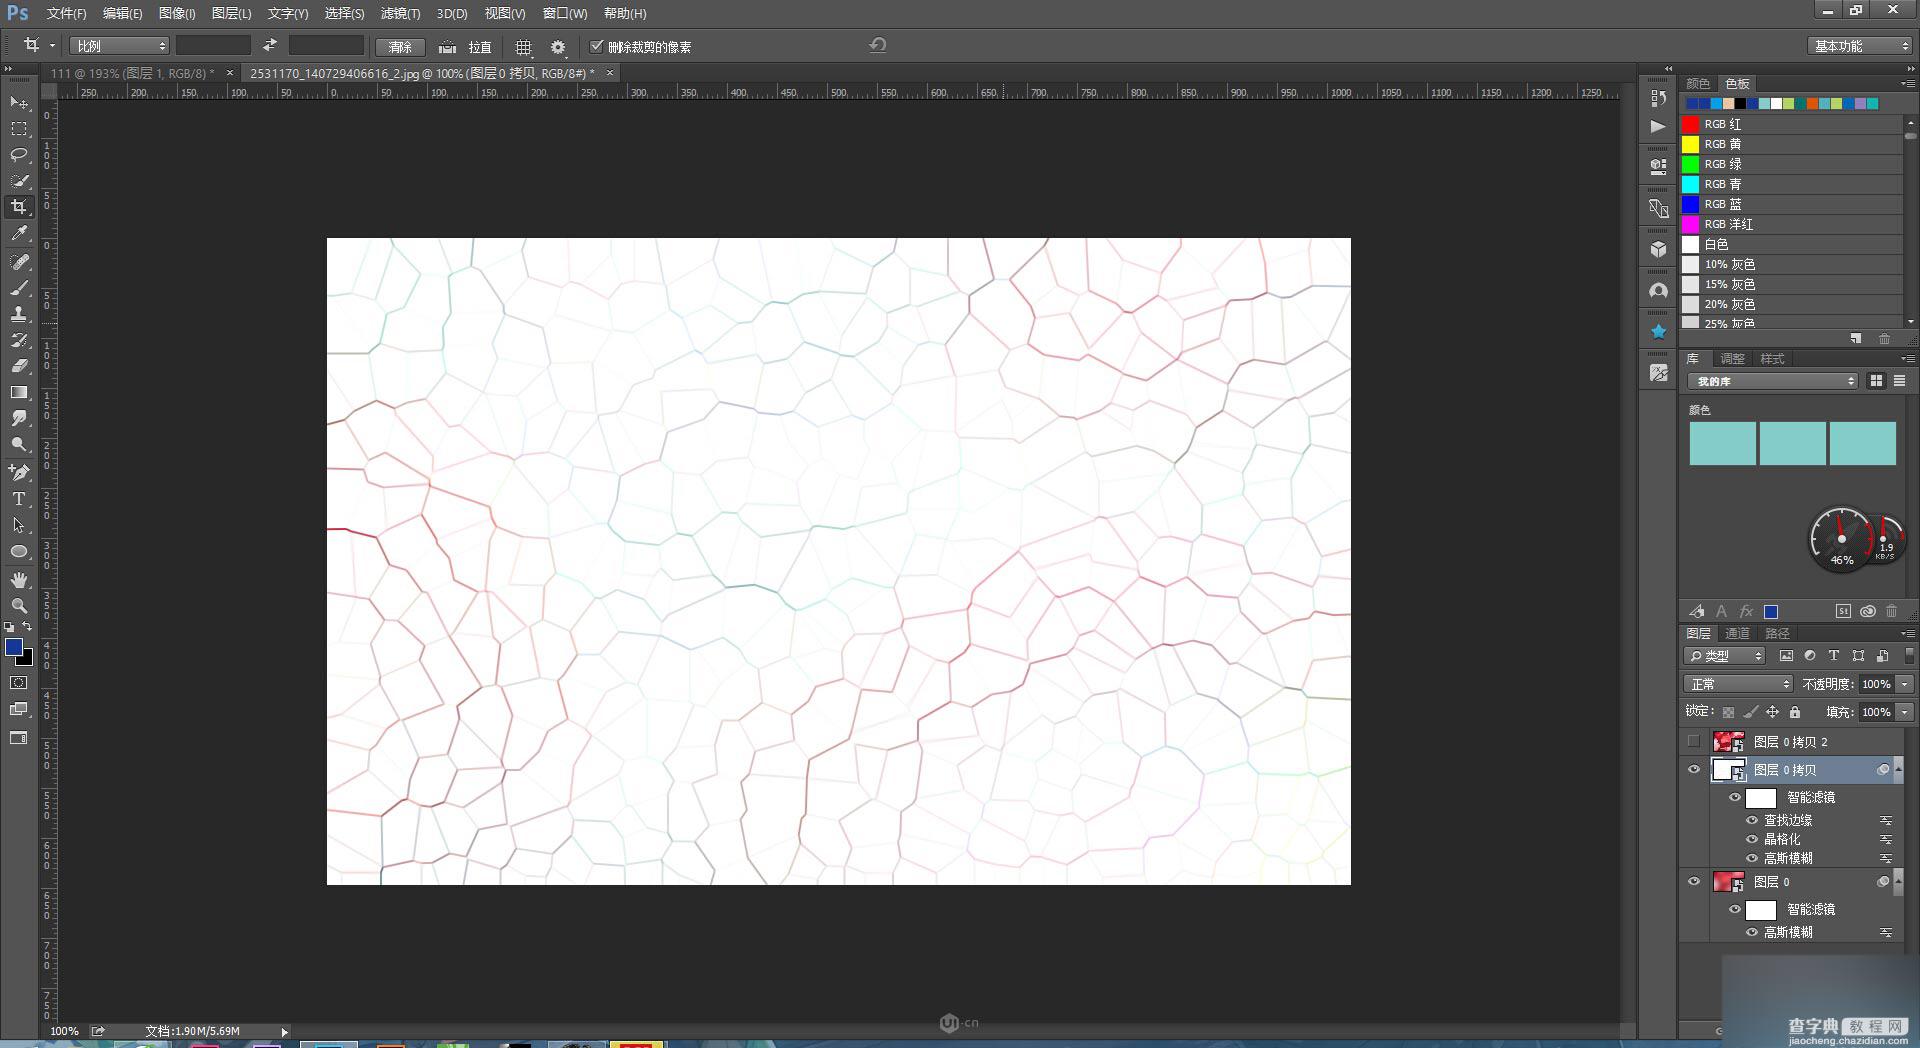
Task: Select the Brush tool
Action: 19,288
